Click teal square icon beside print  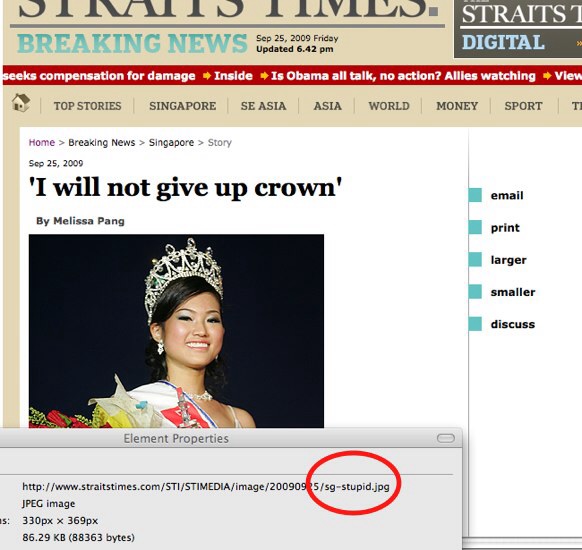[x=475, y=227]
